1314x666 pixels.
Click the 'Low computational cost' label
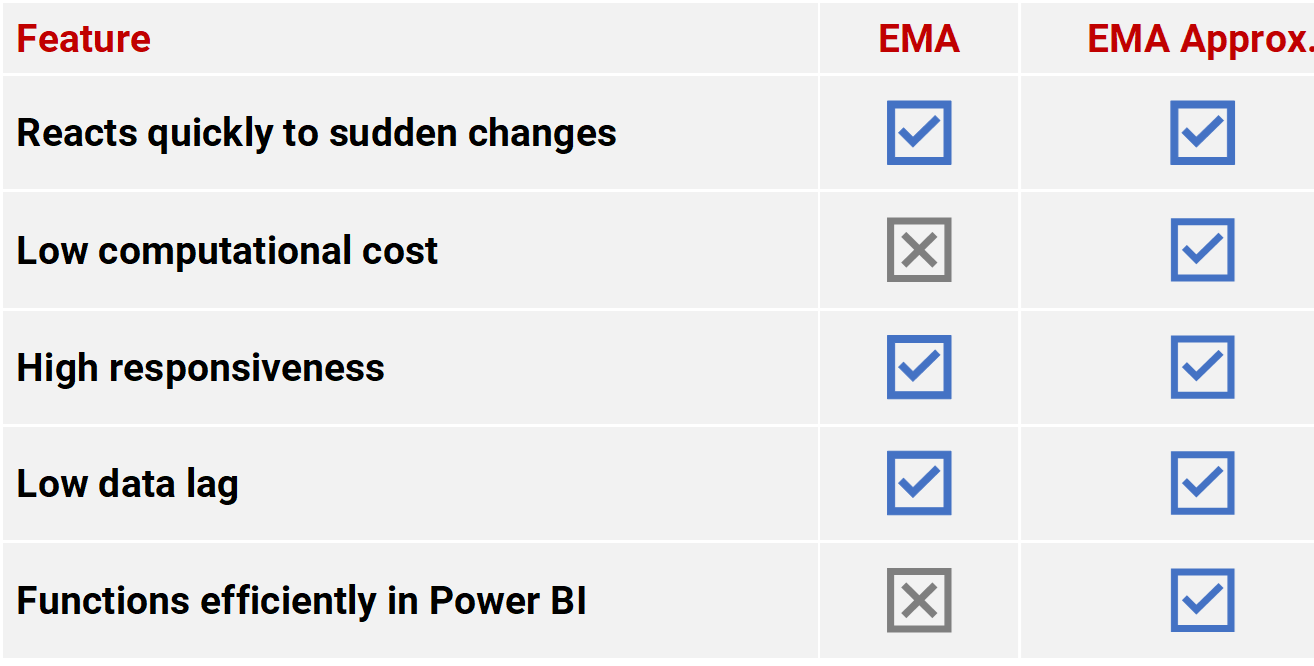228,250
